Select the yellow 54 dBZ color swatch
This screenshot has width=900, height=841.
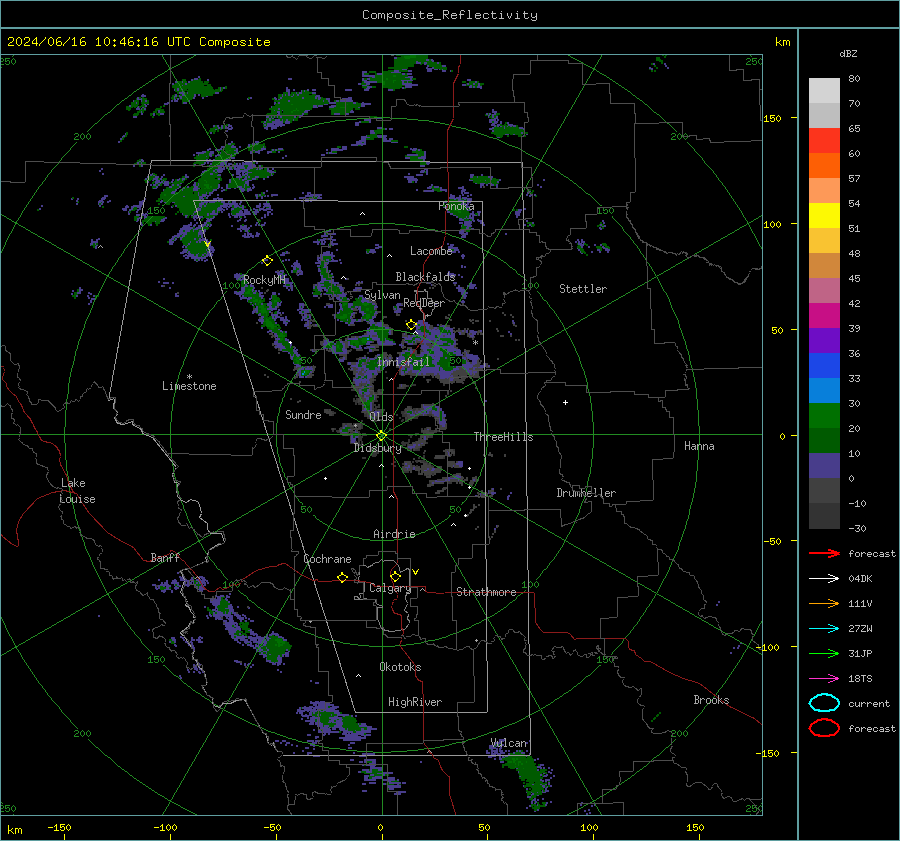(x=824, y=215)
